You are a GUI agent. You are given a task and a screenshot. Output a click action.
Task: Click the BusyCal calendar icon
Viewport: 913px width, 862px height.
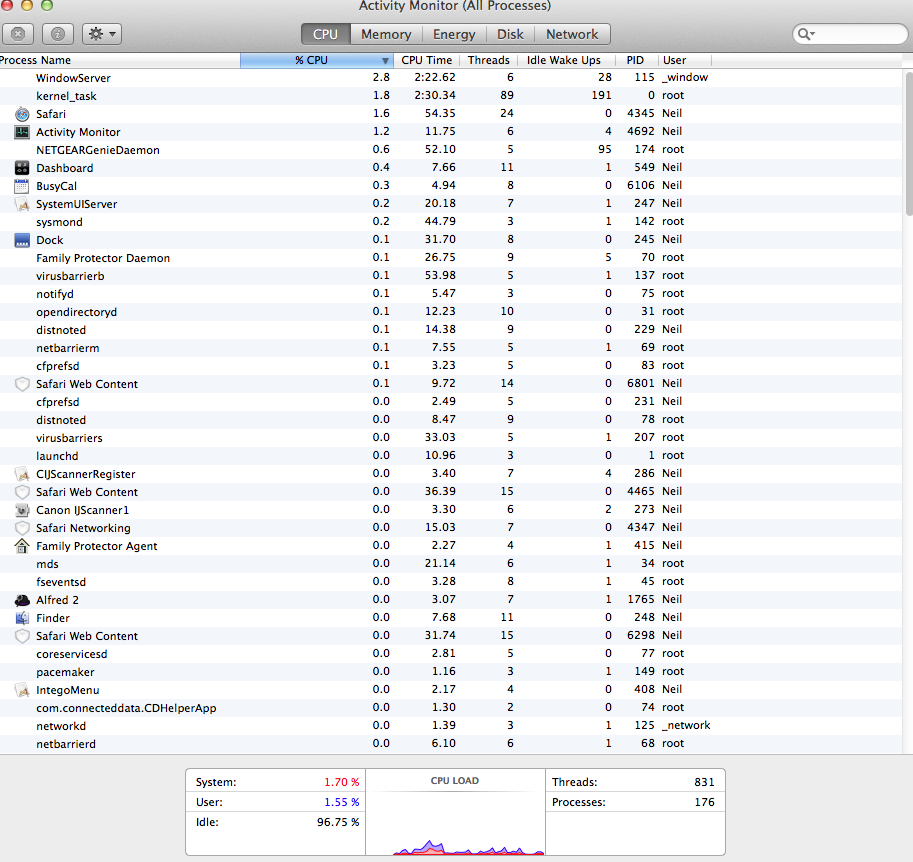point(22,186)
